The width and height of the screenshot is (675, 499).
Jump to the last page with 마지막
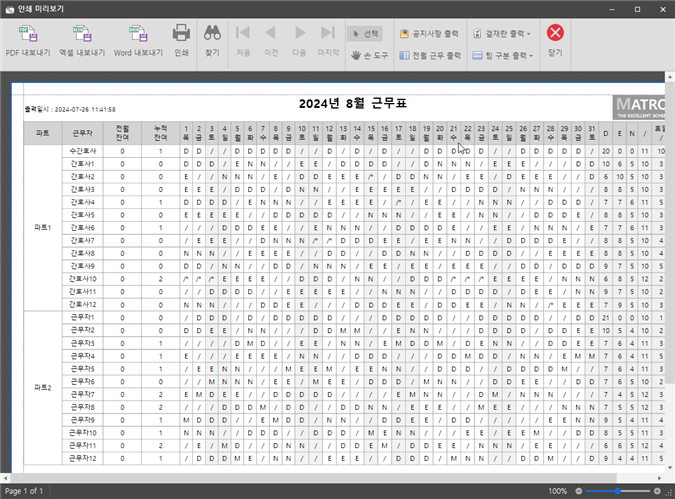[328, 39]
